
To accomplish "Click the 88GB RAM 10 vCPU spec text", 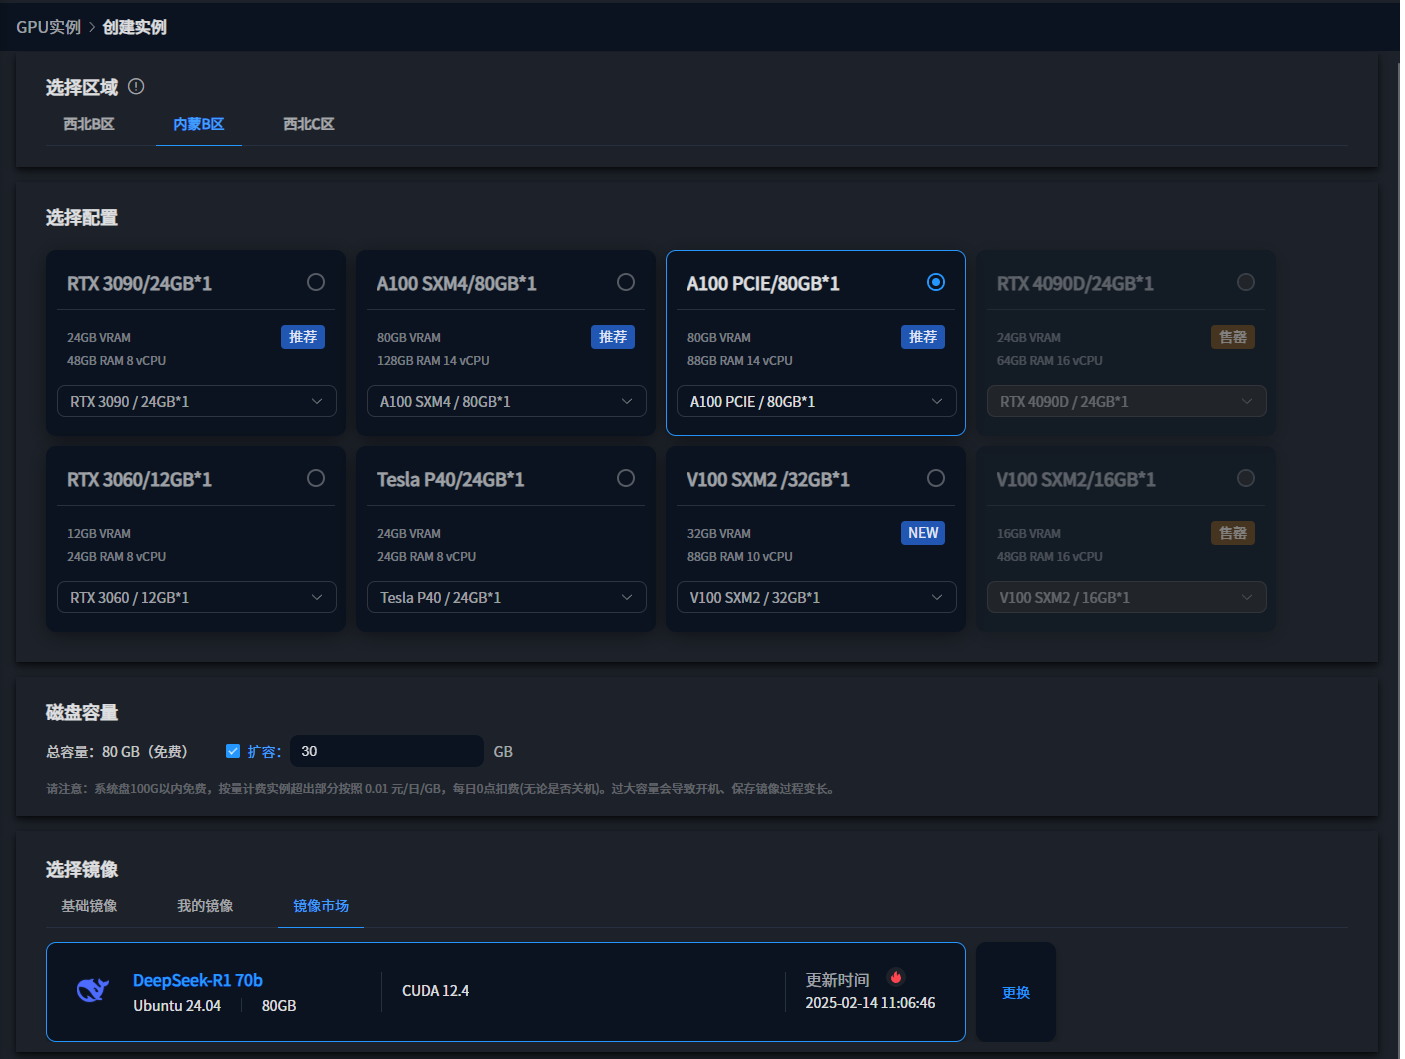I will [x=740, y=556].
